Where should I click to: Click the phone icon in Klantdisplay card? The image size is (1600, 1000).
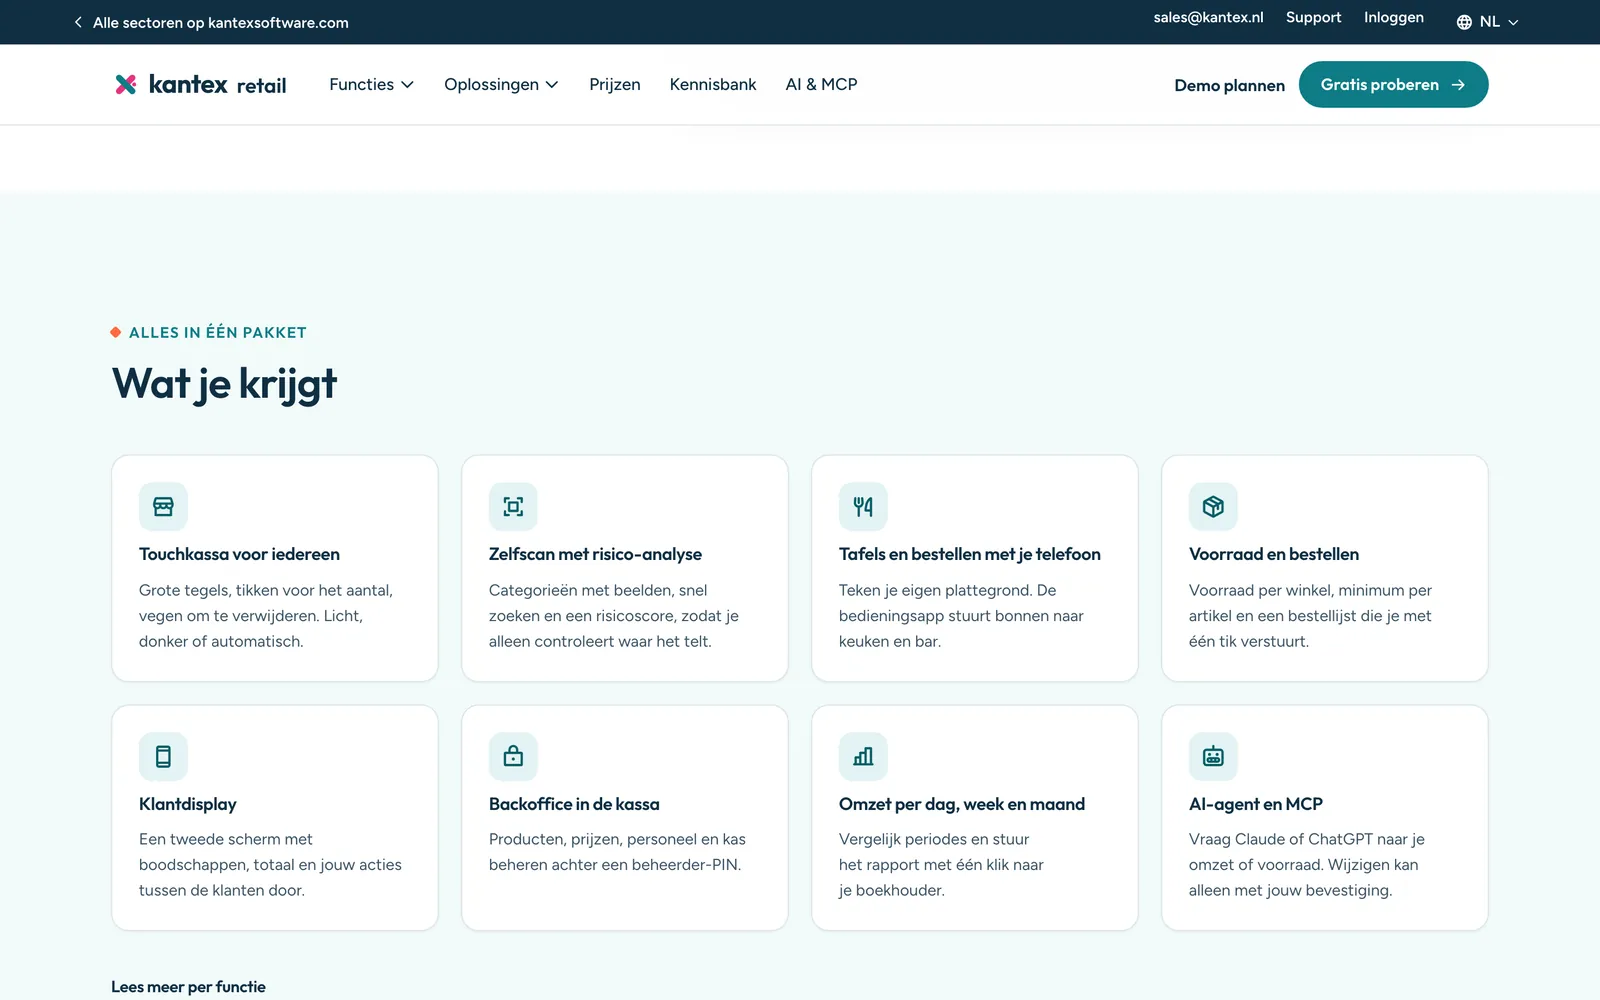pyautogui.click(x=163, y=757)
